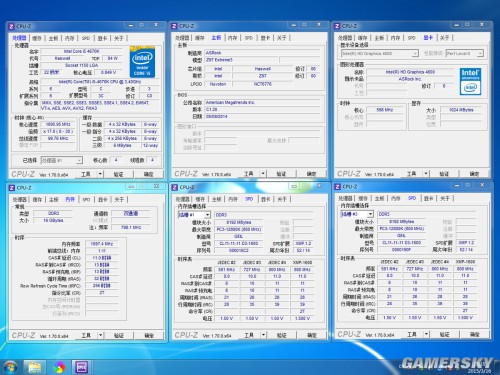500x375 pixels.
Task: Click the Intel Core i5 logo badge
Action: (142, 62)
